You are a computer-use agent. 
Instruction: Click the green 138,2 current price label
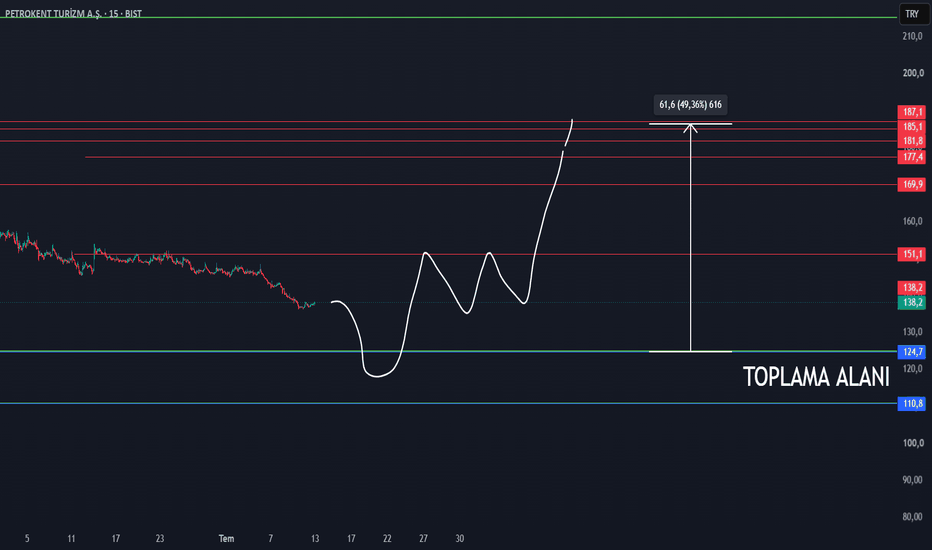tap(912, 303)
